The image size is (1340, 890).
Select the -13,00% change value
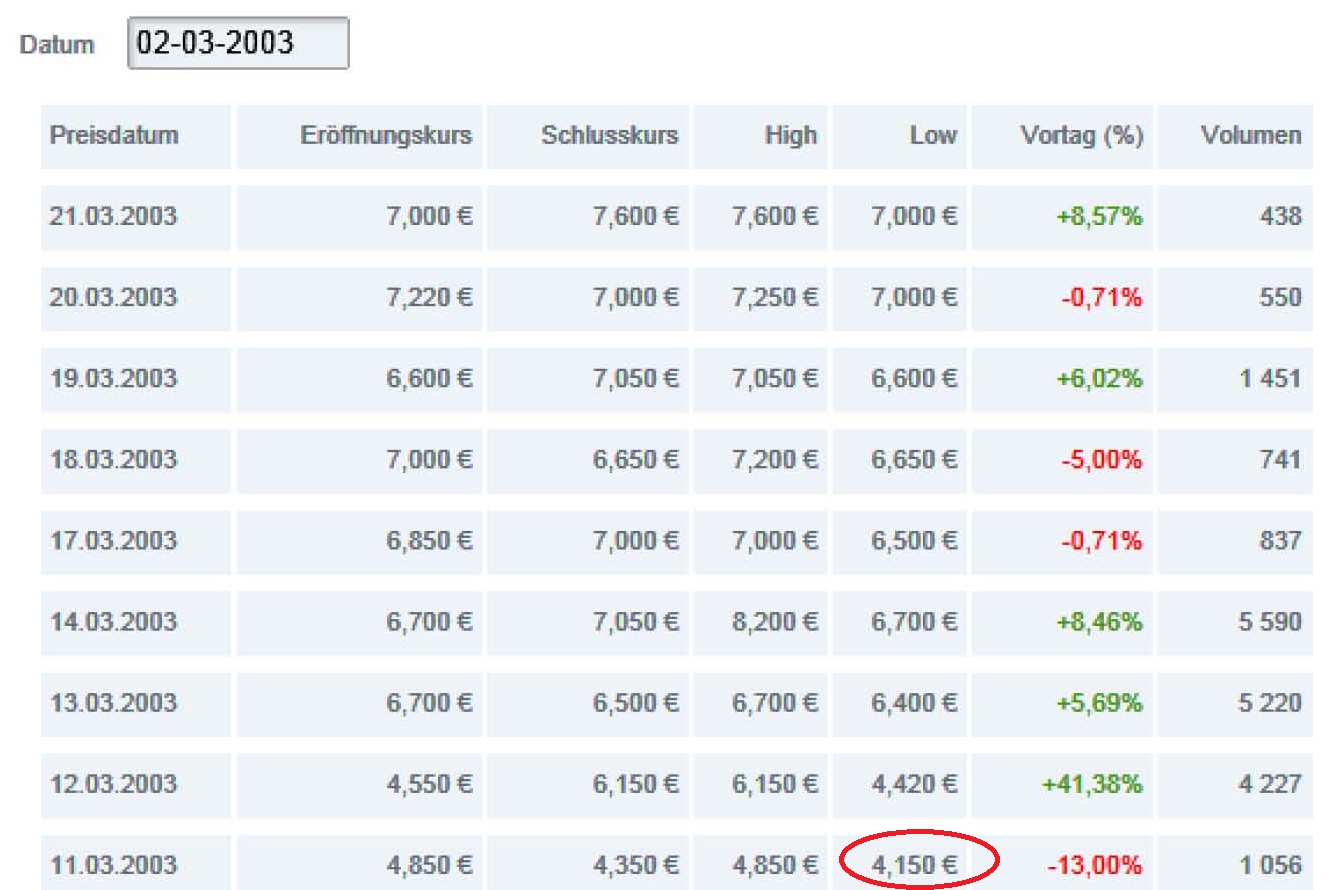pyautogui.click(x=1095, y=864)
